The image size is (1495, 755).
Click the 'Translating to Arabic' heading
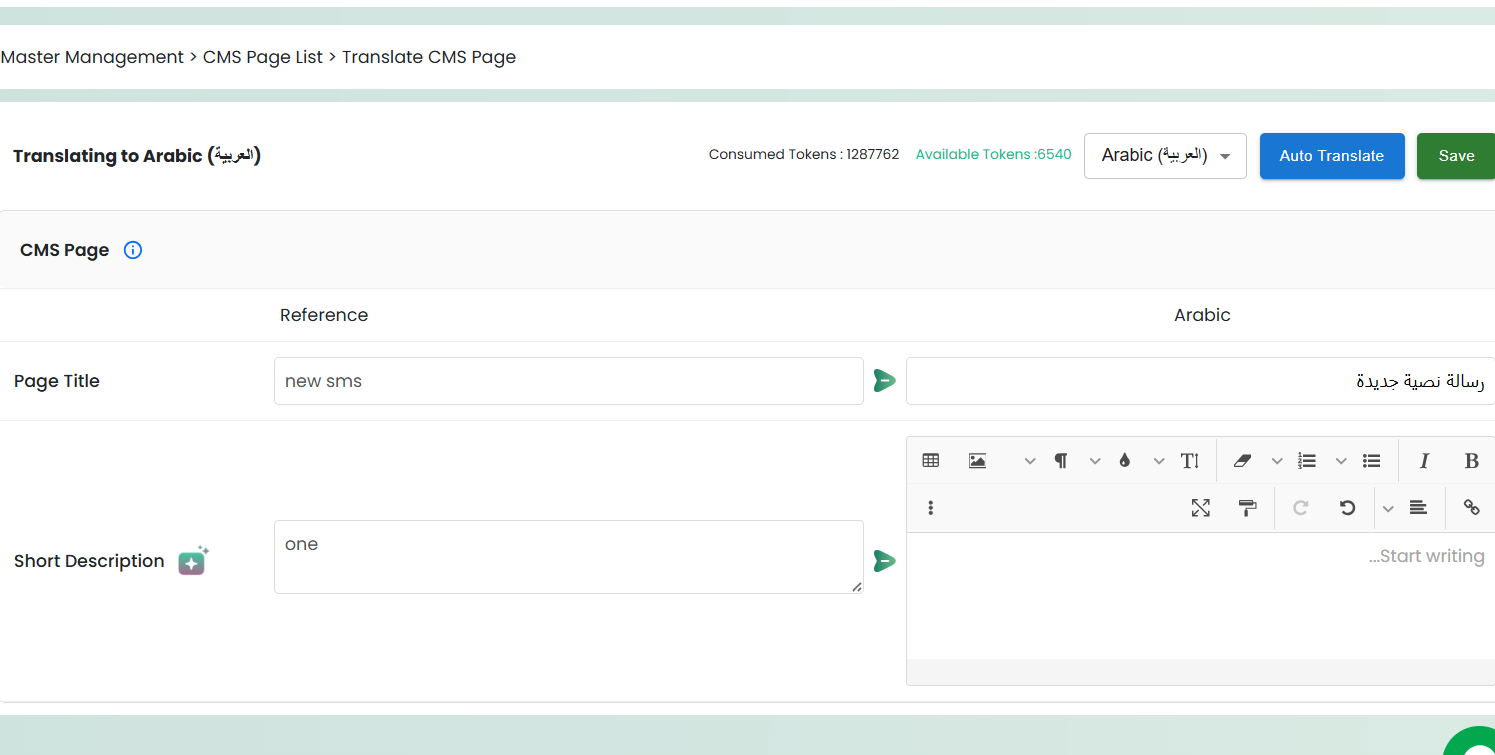137,156
